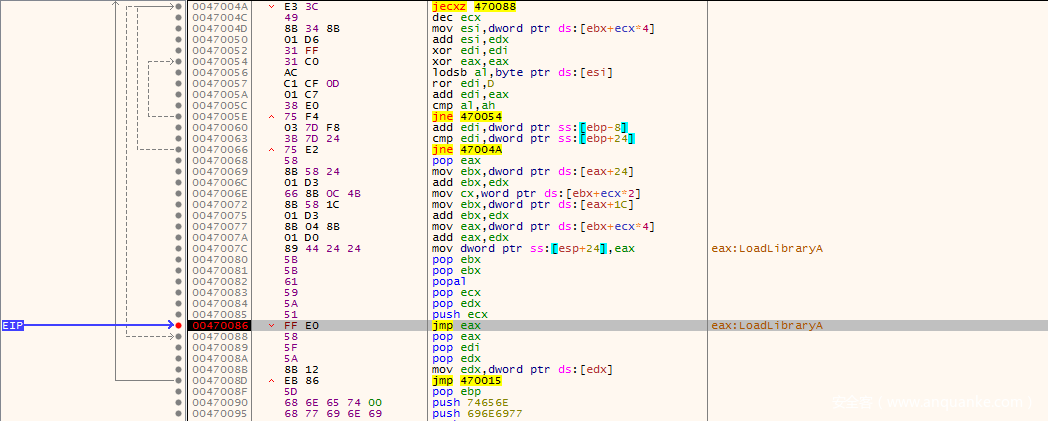Viewport: 1048px width, 421px height.
Task: Click breakpoint bullet beside address 0047008D
Action: point(178,380)
